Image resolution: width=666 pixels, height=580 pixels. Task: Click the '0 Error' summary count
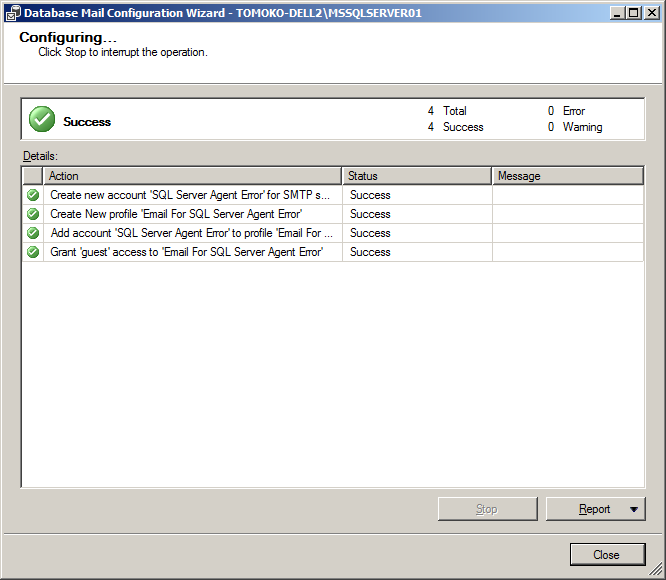[567, 111]
